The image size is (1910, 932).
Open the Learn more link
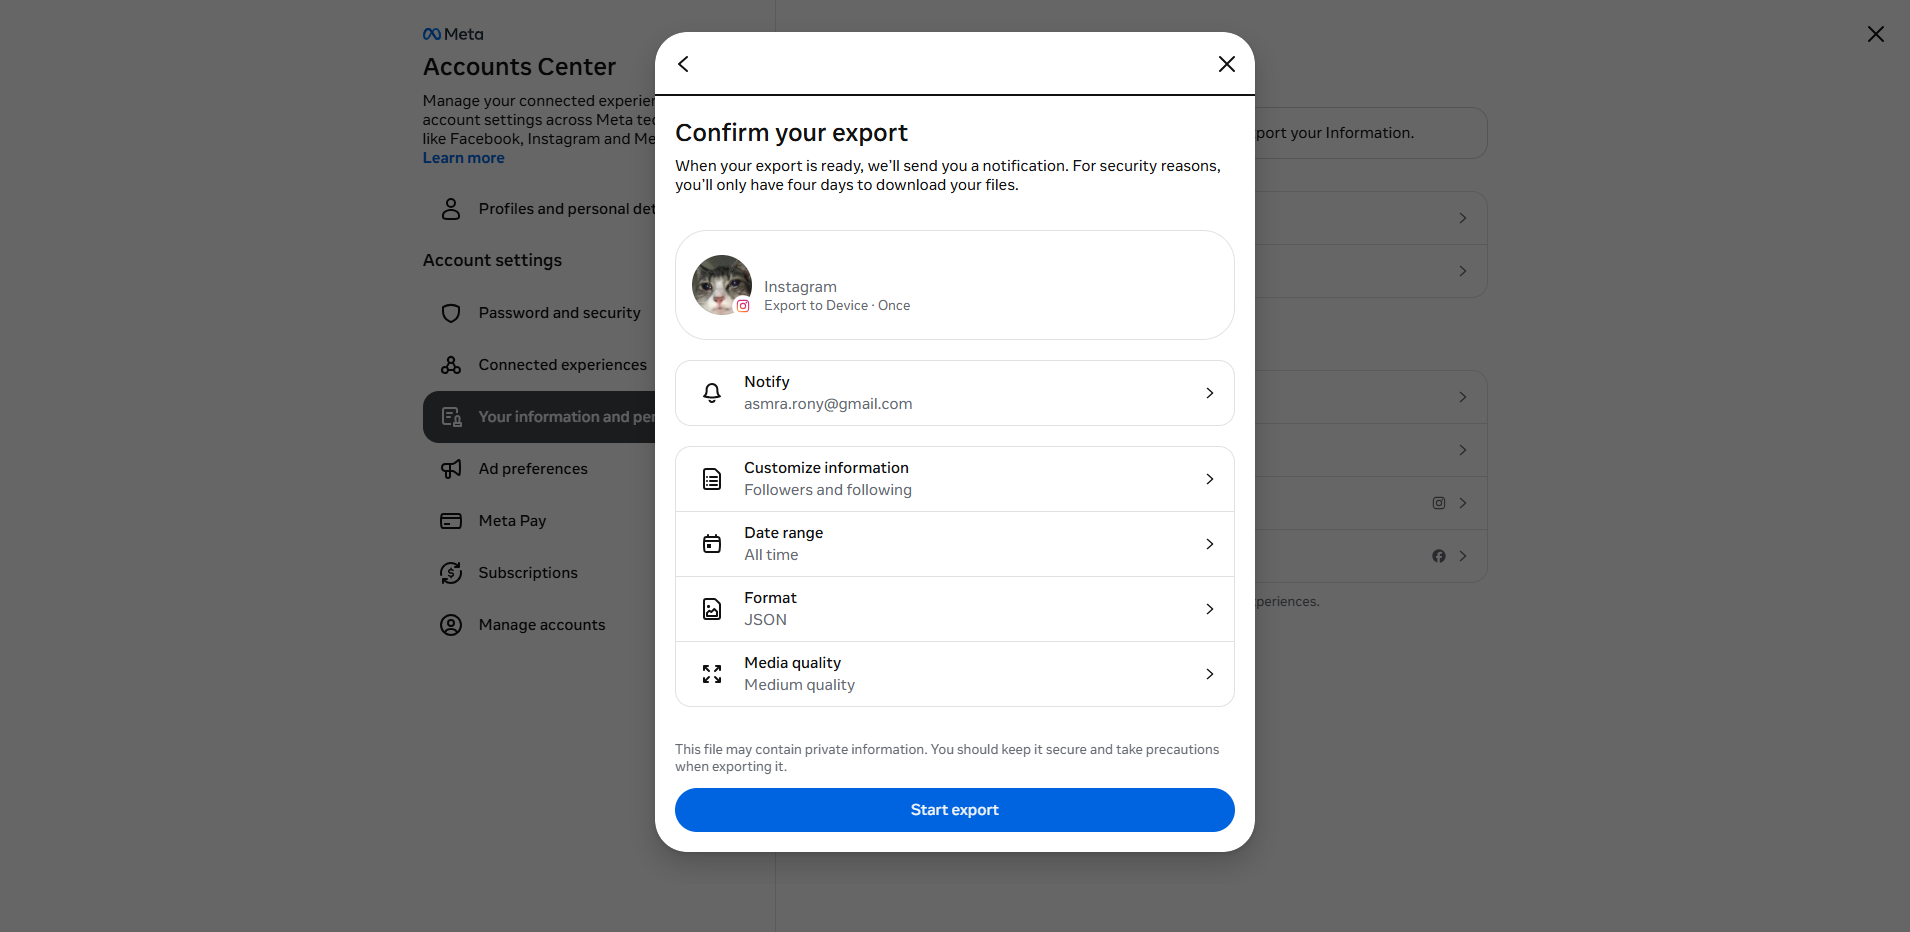click(x=463, y=158)
